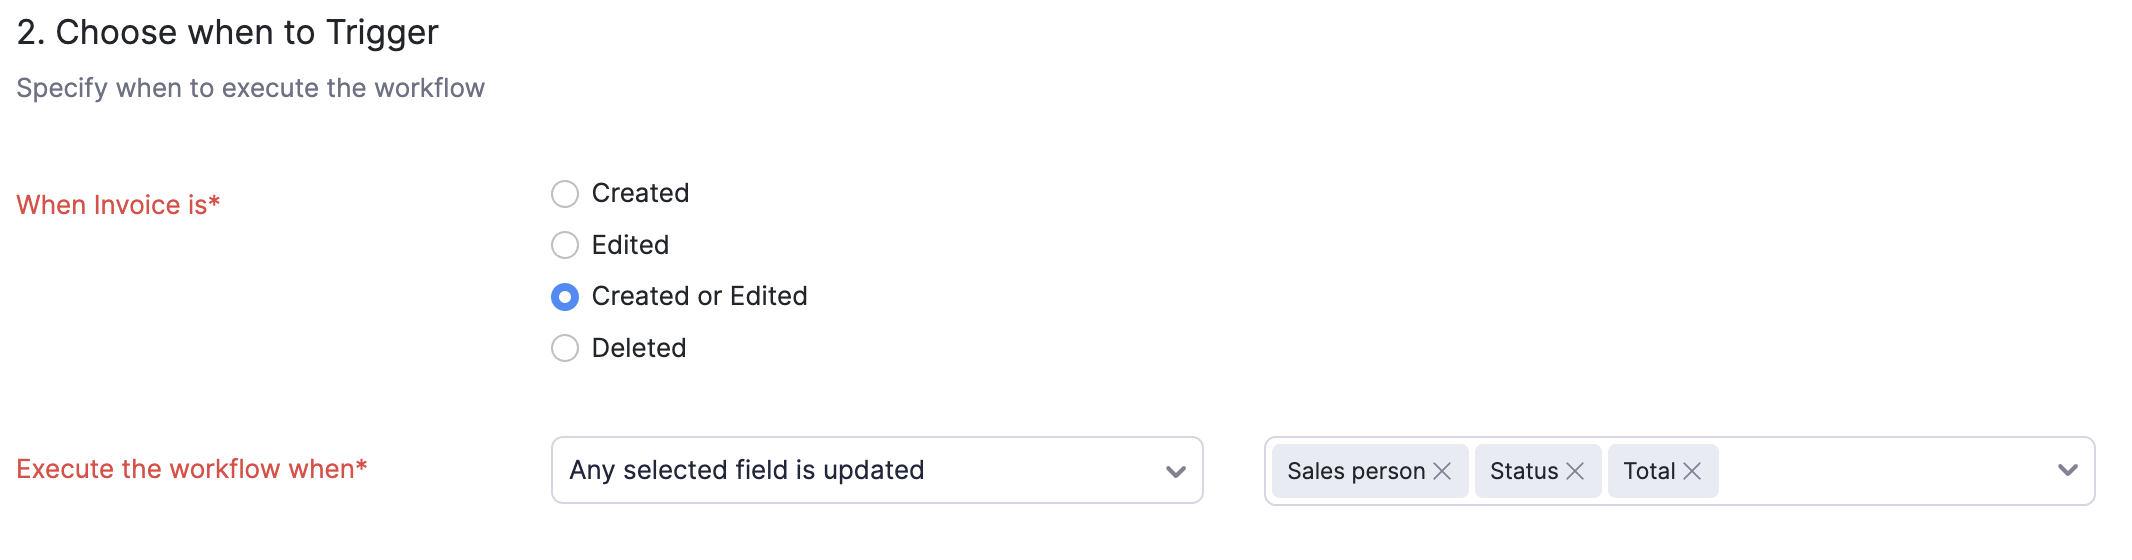
Task: Click the 'Execute the workflow when' field label
Action: [192, 469]
